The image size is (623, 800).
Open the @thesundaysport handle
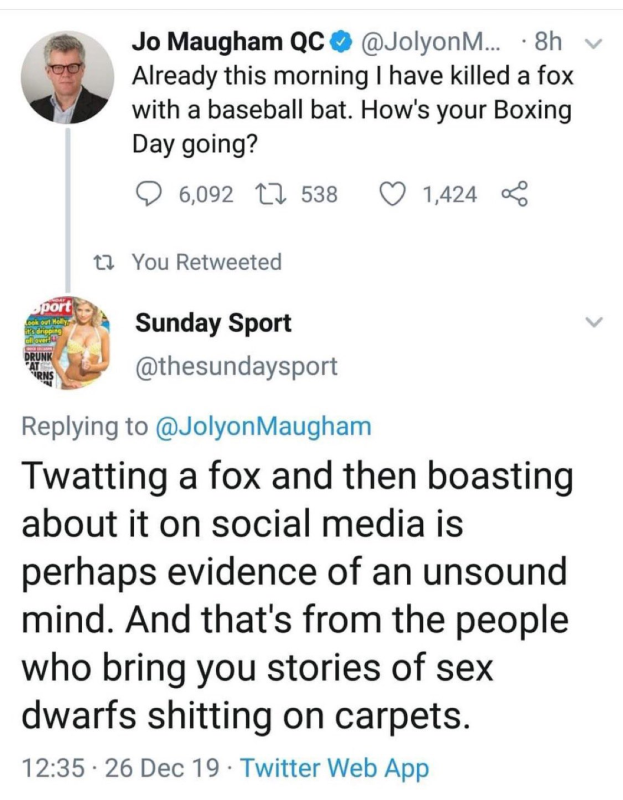[236, 367]
